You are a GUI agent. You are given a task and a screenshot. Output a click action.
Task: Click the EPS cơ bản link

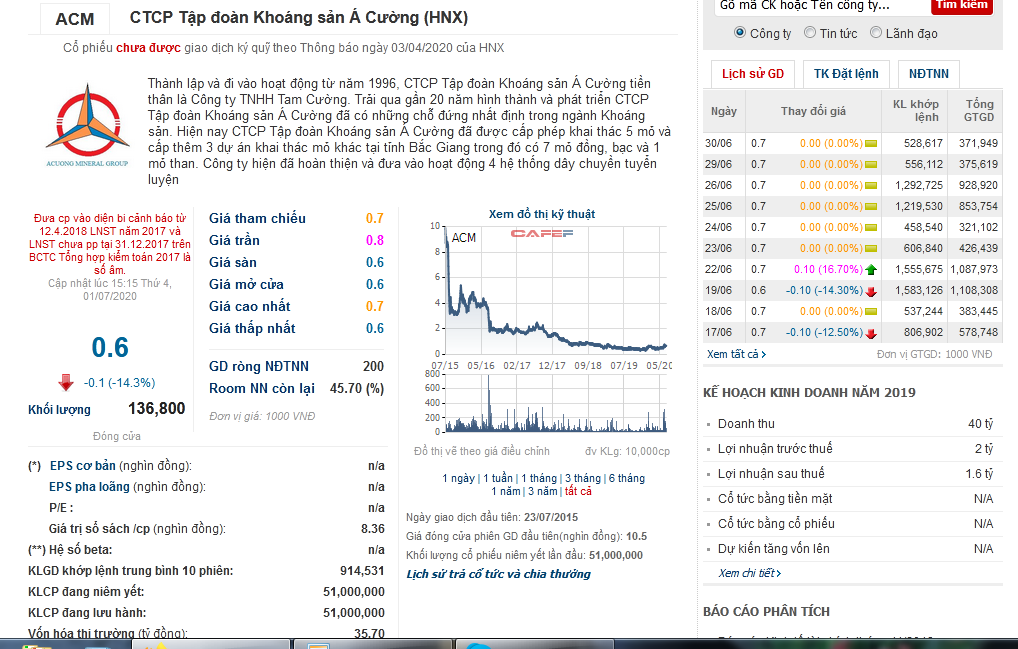[x=82, y=466]
